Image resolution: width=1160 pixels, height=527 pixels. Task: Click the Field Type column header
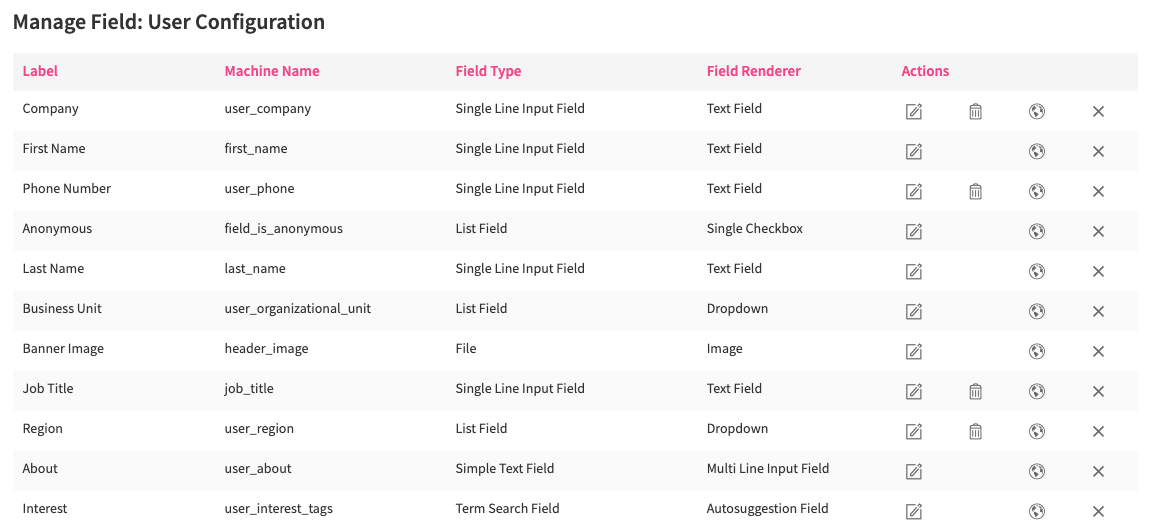[488, 71]
